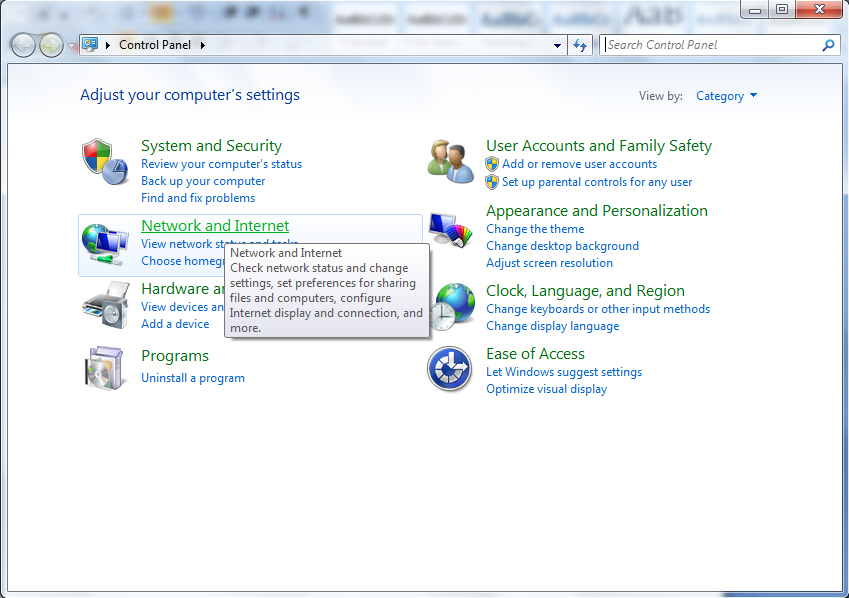
Task: Open the User Accounts people icon
Action: click(x=450, y=161)
